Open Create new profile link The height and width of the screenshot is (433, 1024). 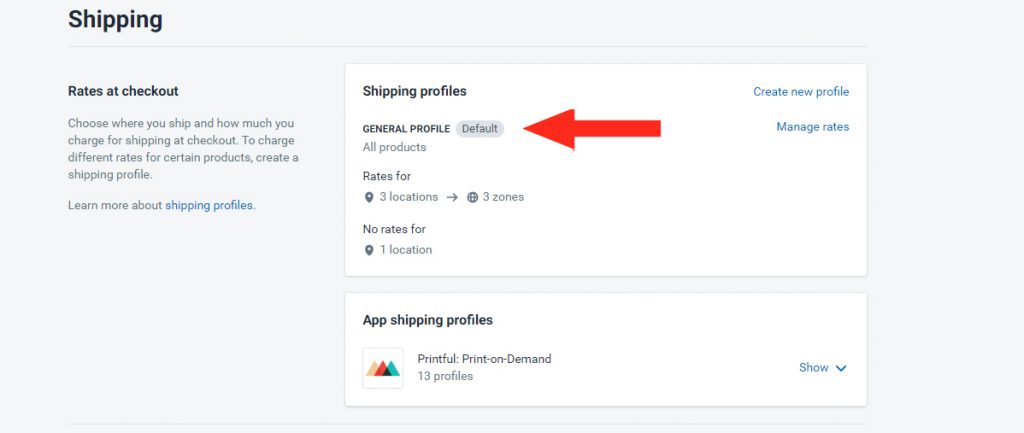tap(801, 92)
